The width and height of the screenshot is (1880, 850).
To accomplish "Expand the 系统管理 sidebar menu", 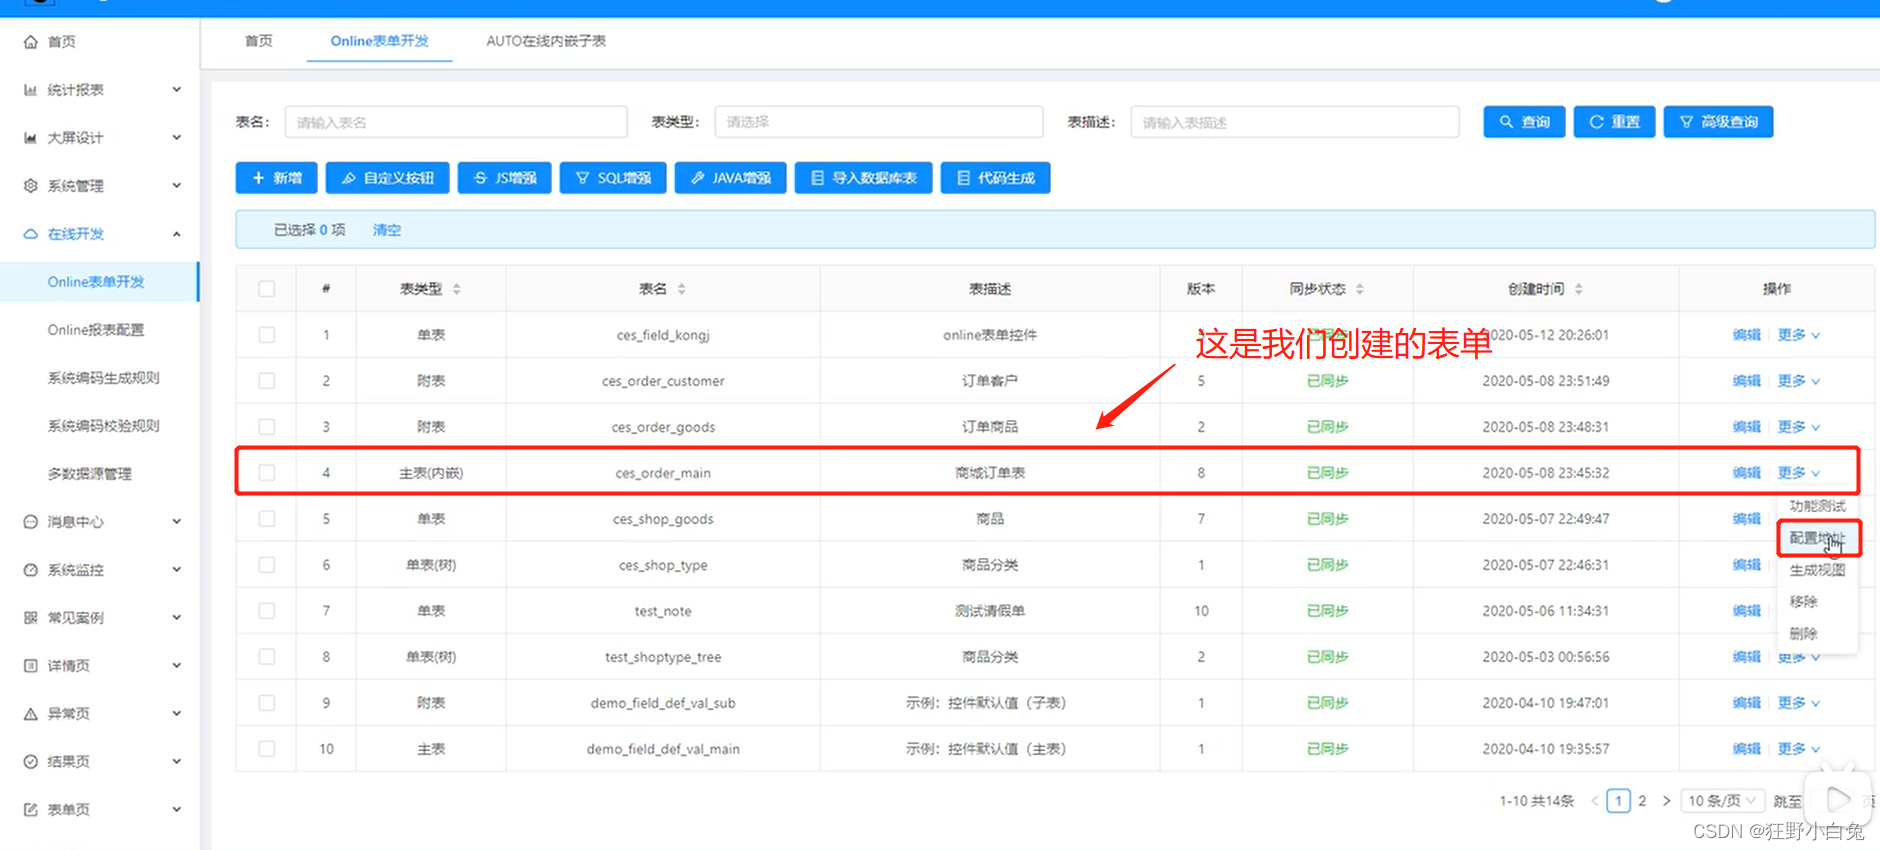I will (177, 186).
